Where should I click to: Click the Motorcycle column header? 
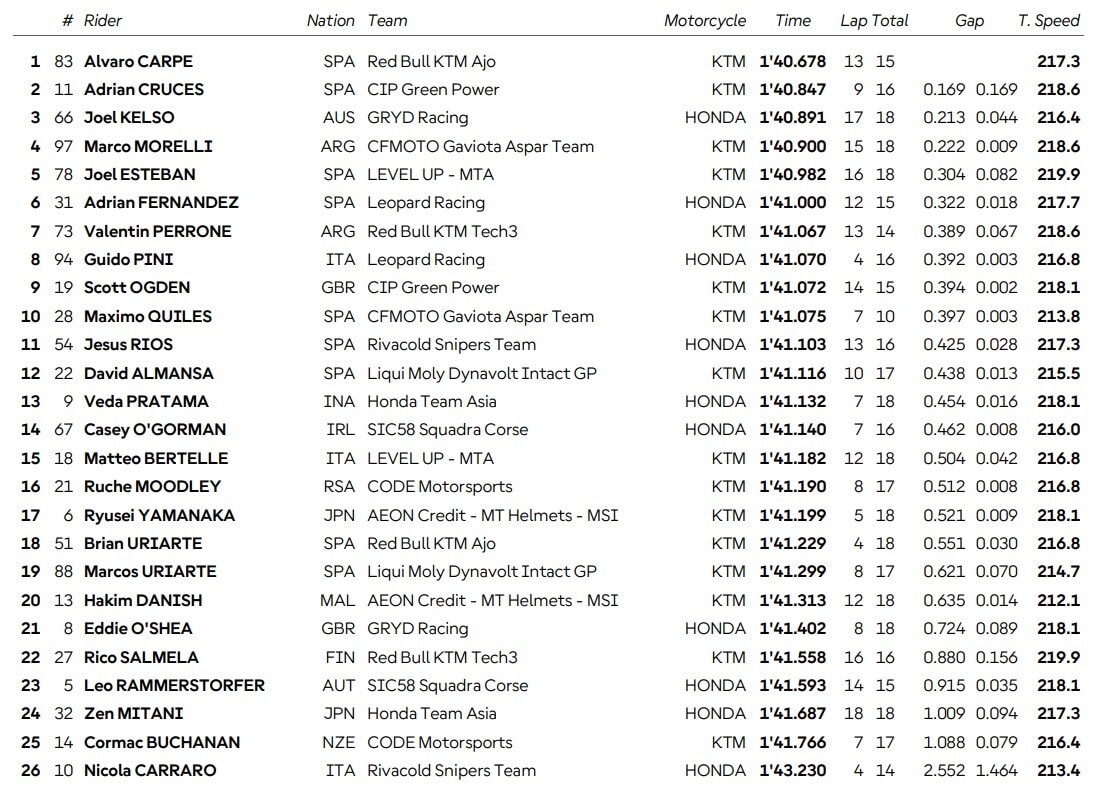pyautogui.click(x=705, y=20)
